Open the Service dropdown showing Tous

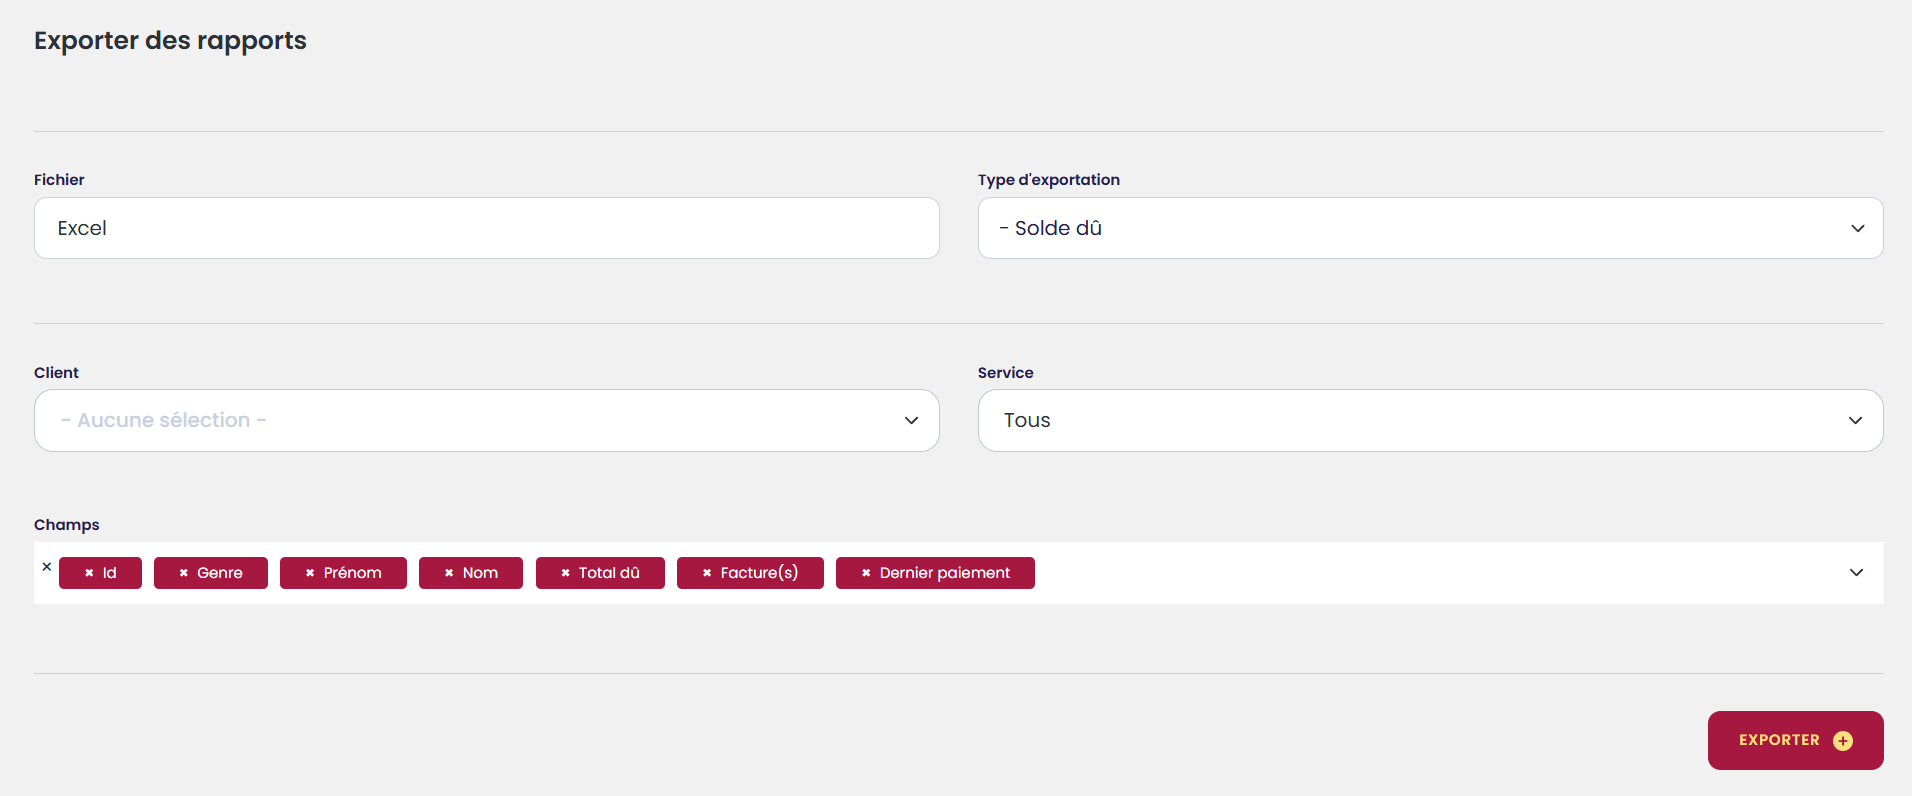click(1430, 420)
